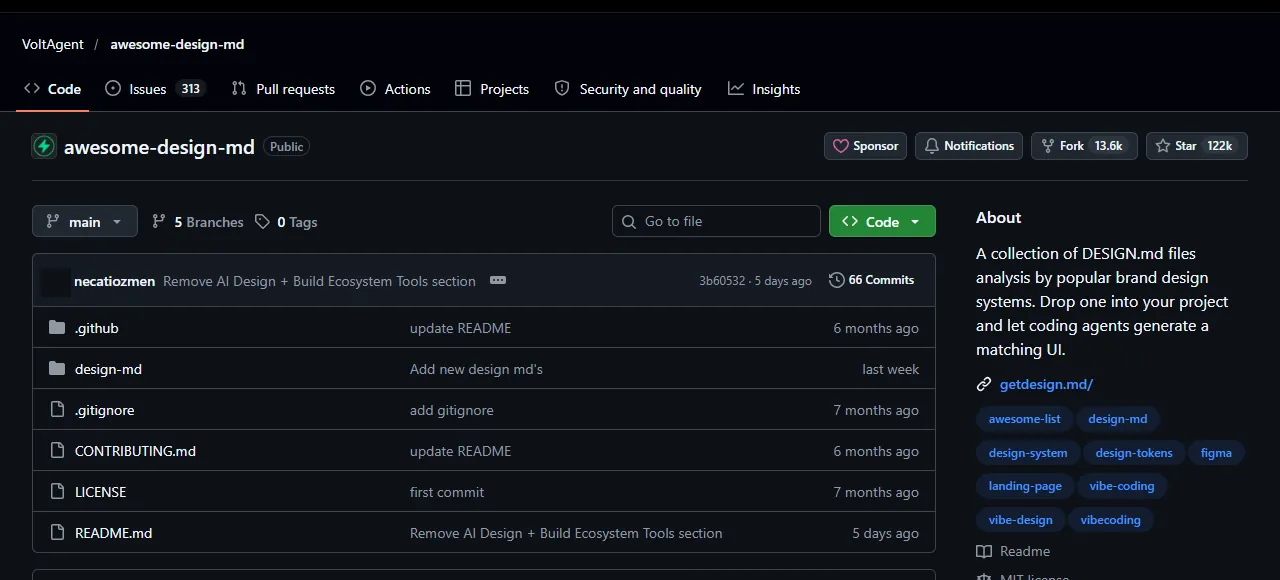The height and width of the screenshot is (580, 1280).
Task: Open the Insights tab
Action: coord(764,89)
